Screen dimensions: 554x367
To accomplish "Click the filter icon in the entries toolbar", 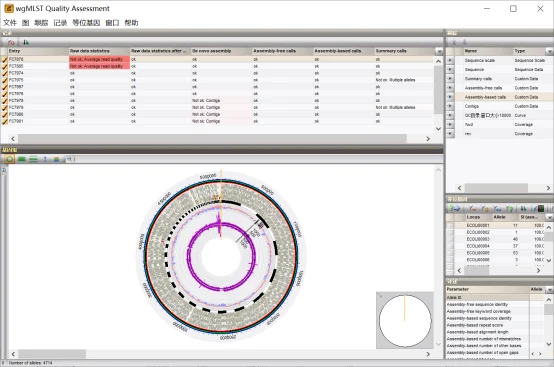I will point(11,42).
